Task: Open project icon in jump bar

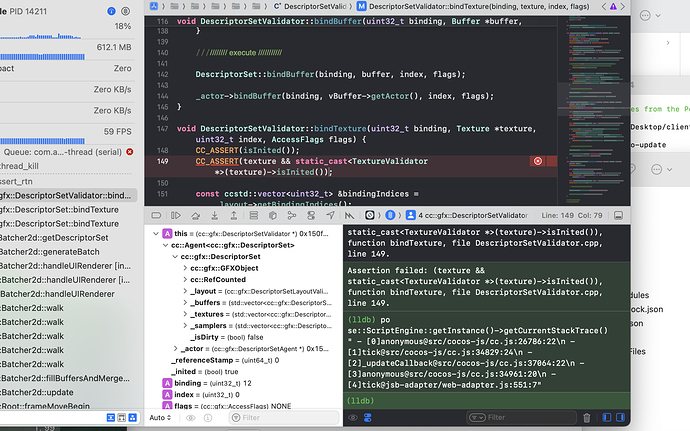Action: 154,6
